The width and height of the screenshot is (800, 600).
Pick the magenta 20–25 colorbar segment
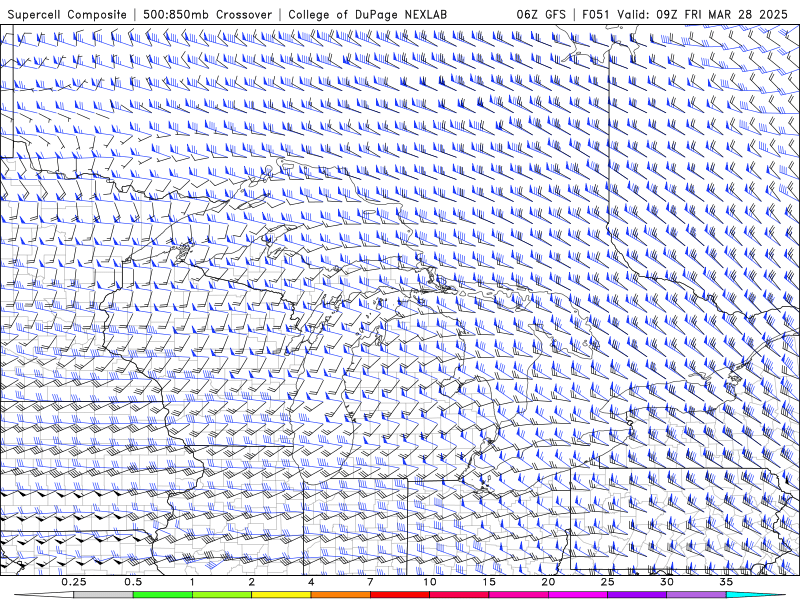(x=578, y=595)
